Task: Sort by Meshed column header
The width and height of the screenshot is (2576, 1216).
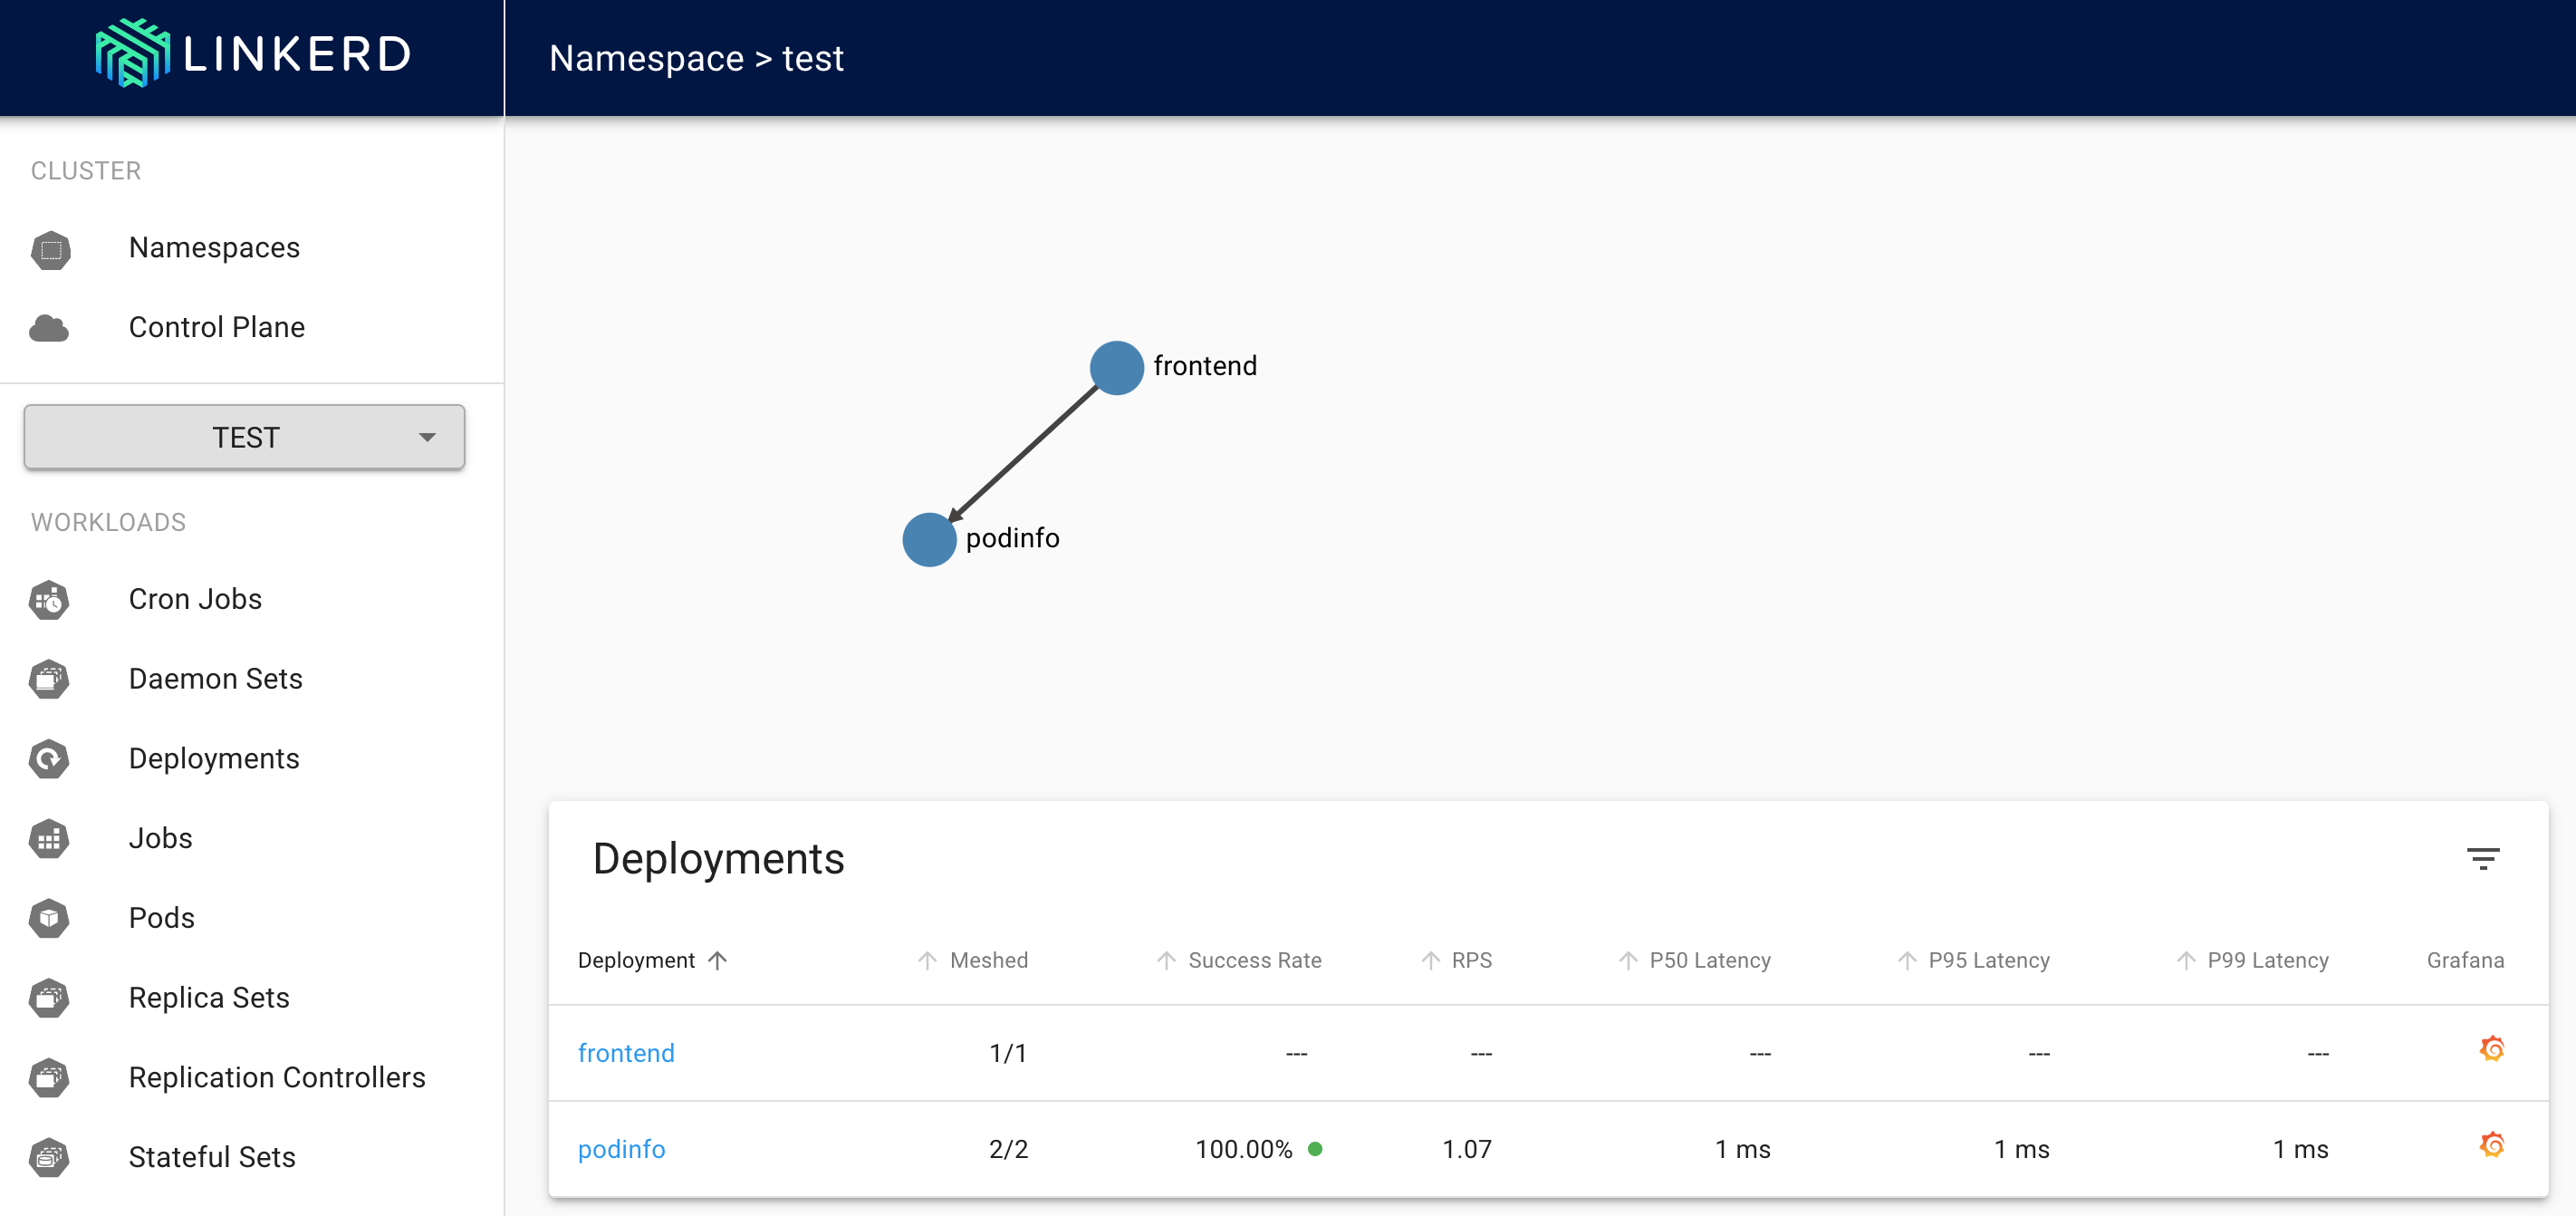Action: tap(988, 960)
